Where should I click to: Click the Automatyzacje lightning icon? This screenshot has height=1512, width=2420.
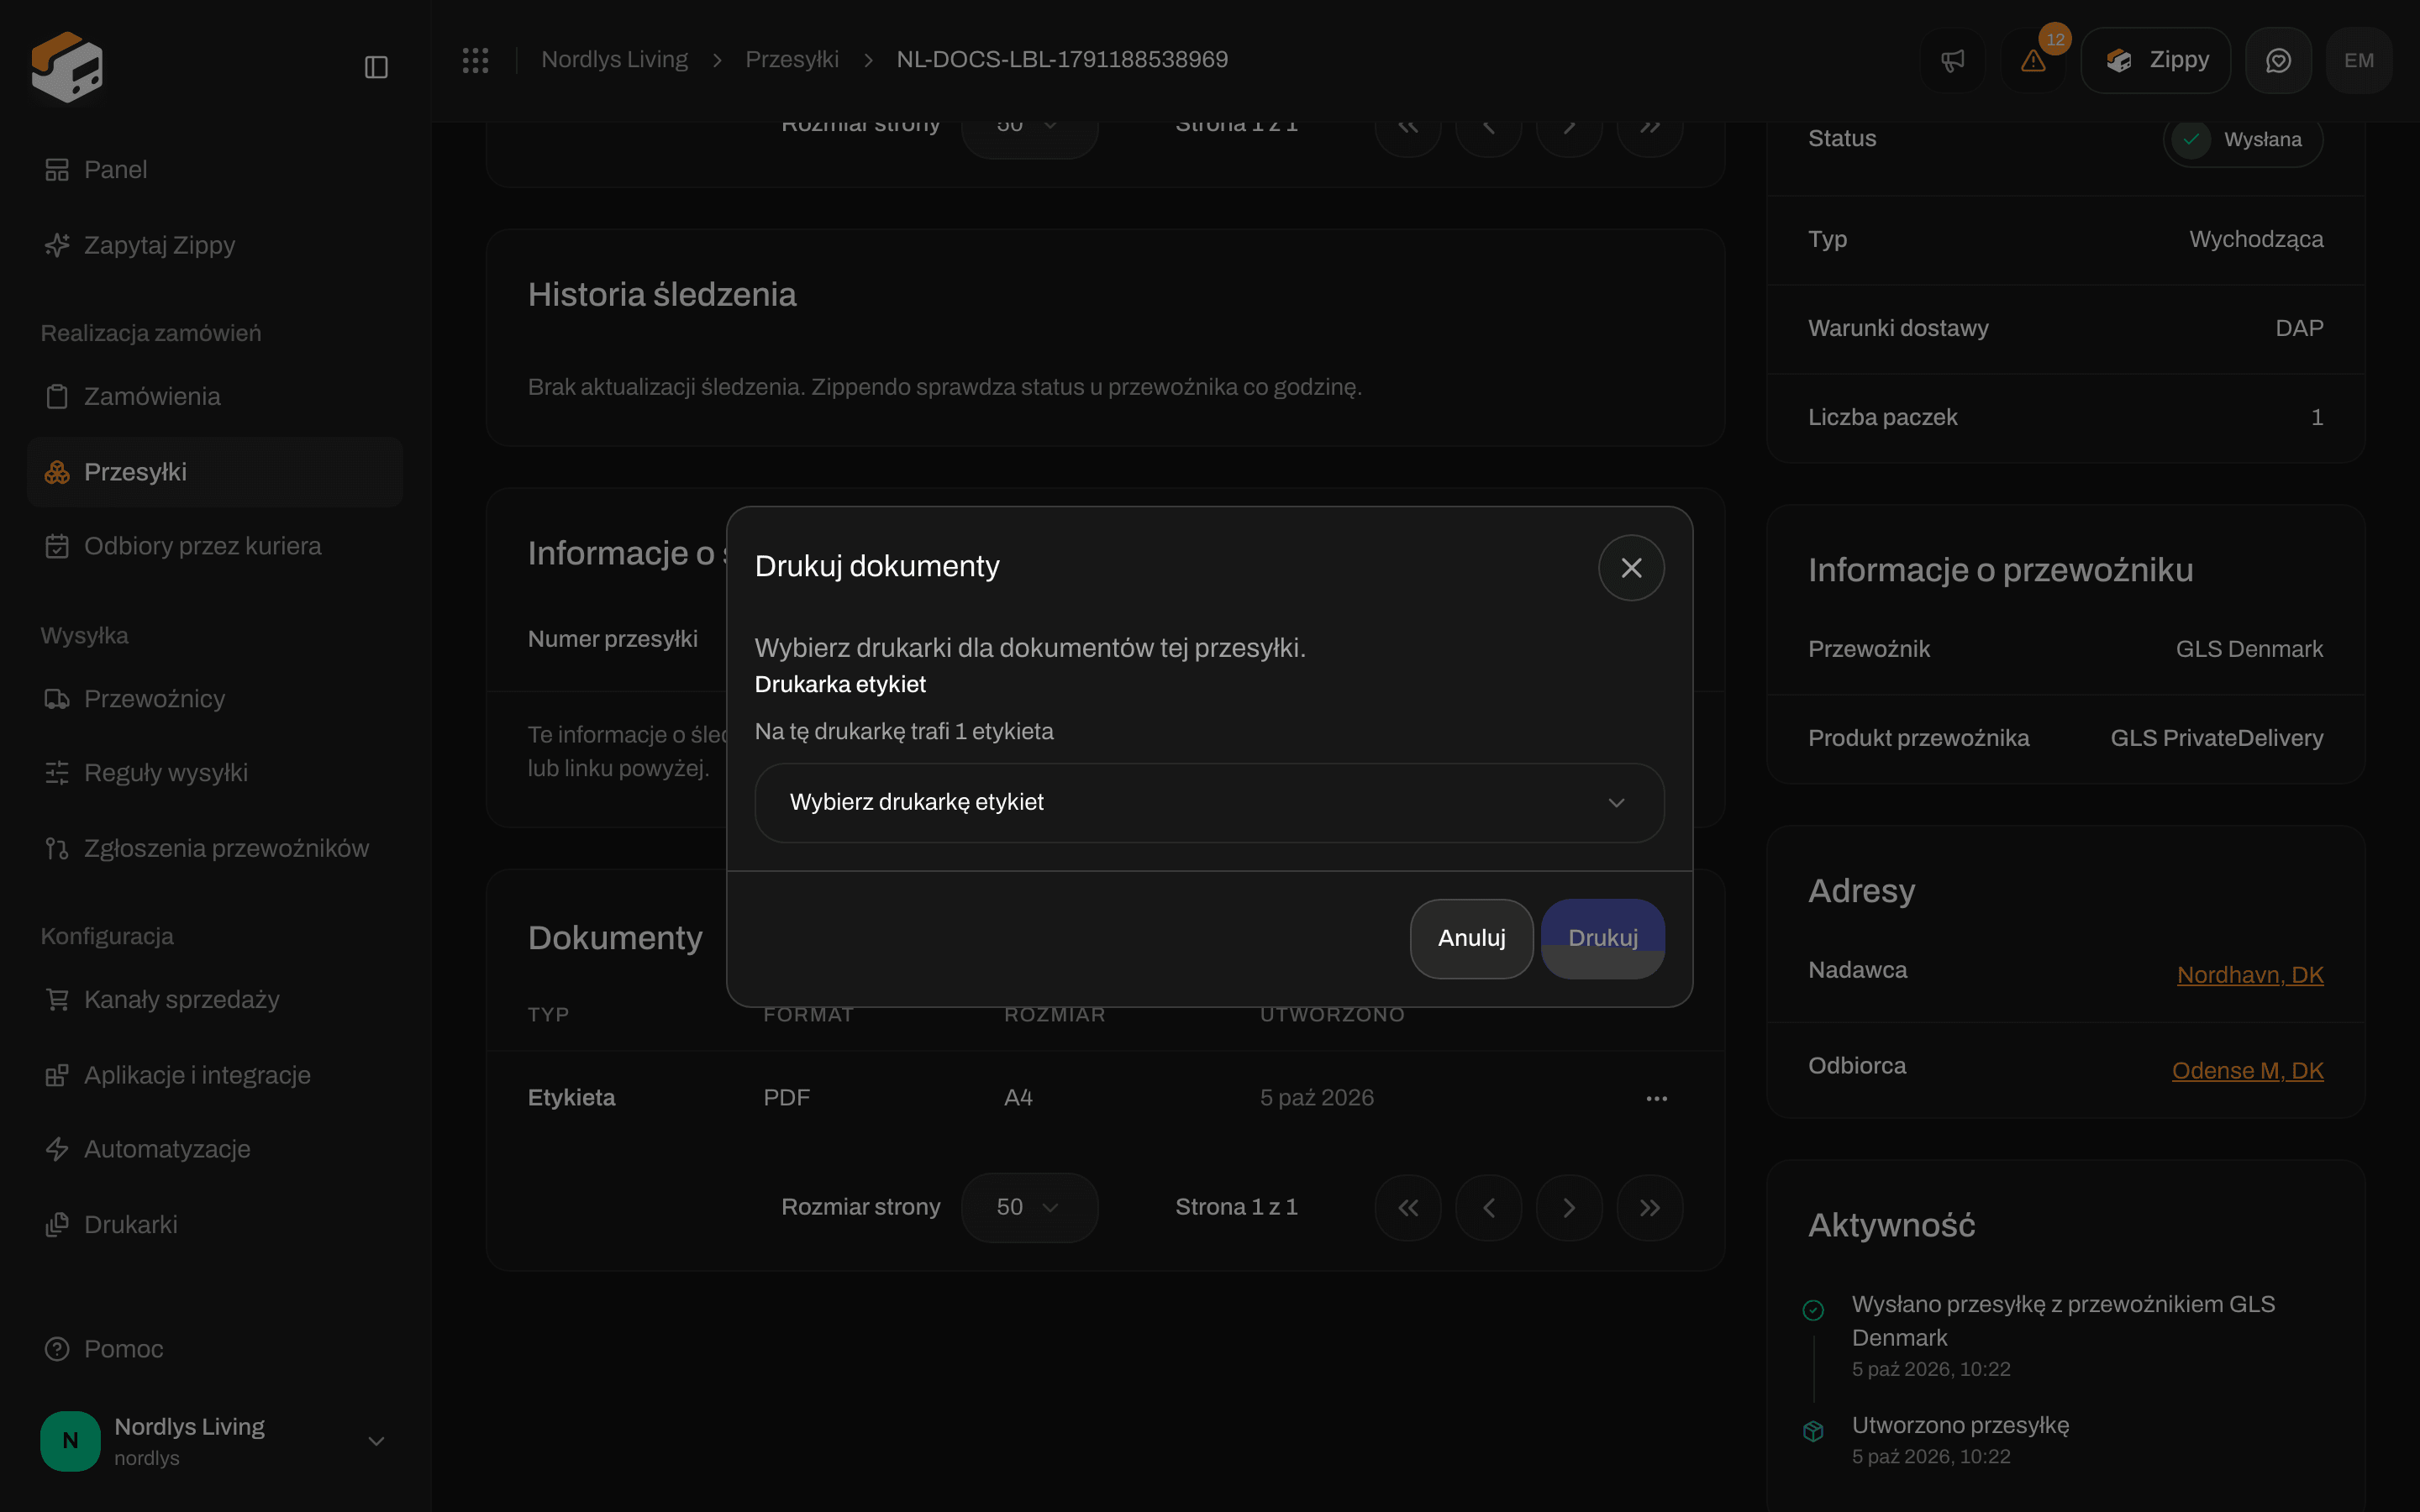click(57, 1149)
